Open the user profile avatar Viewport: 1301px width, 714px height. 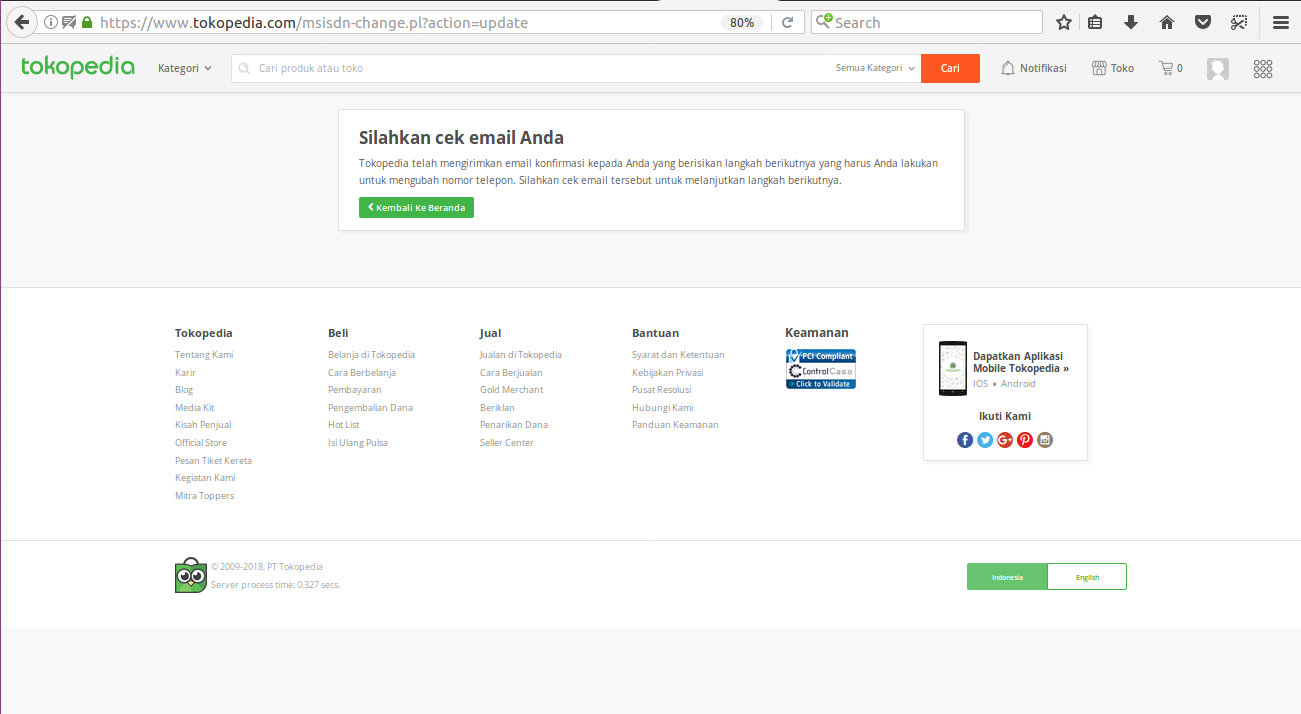click(x=1217, y=69)
